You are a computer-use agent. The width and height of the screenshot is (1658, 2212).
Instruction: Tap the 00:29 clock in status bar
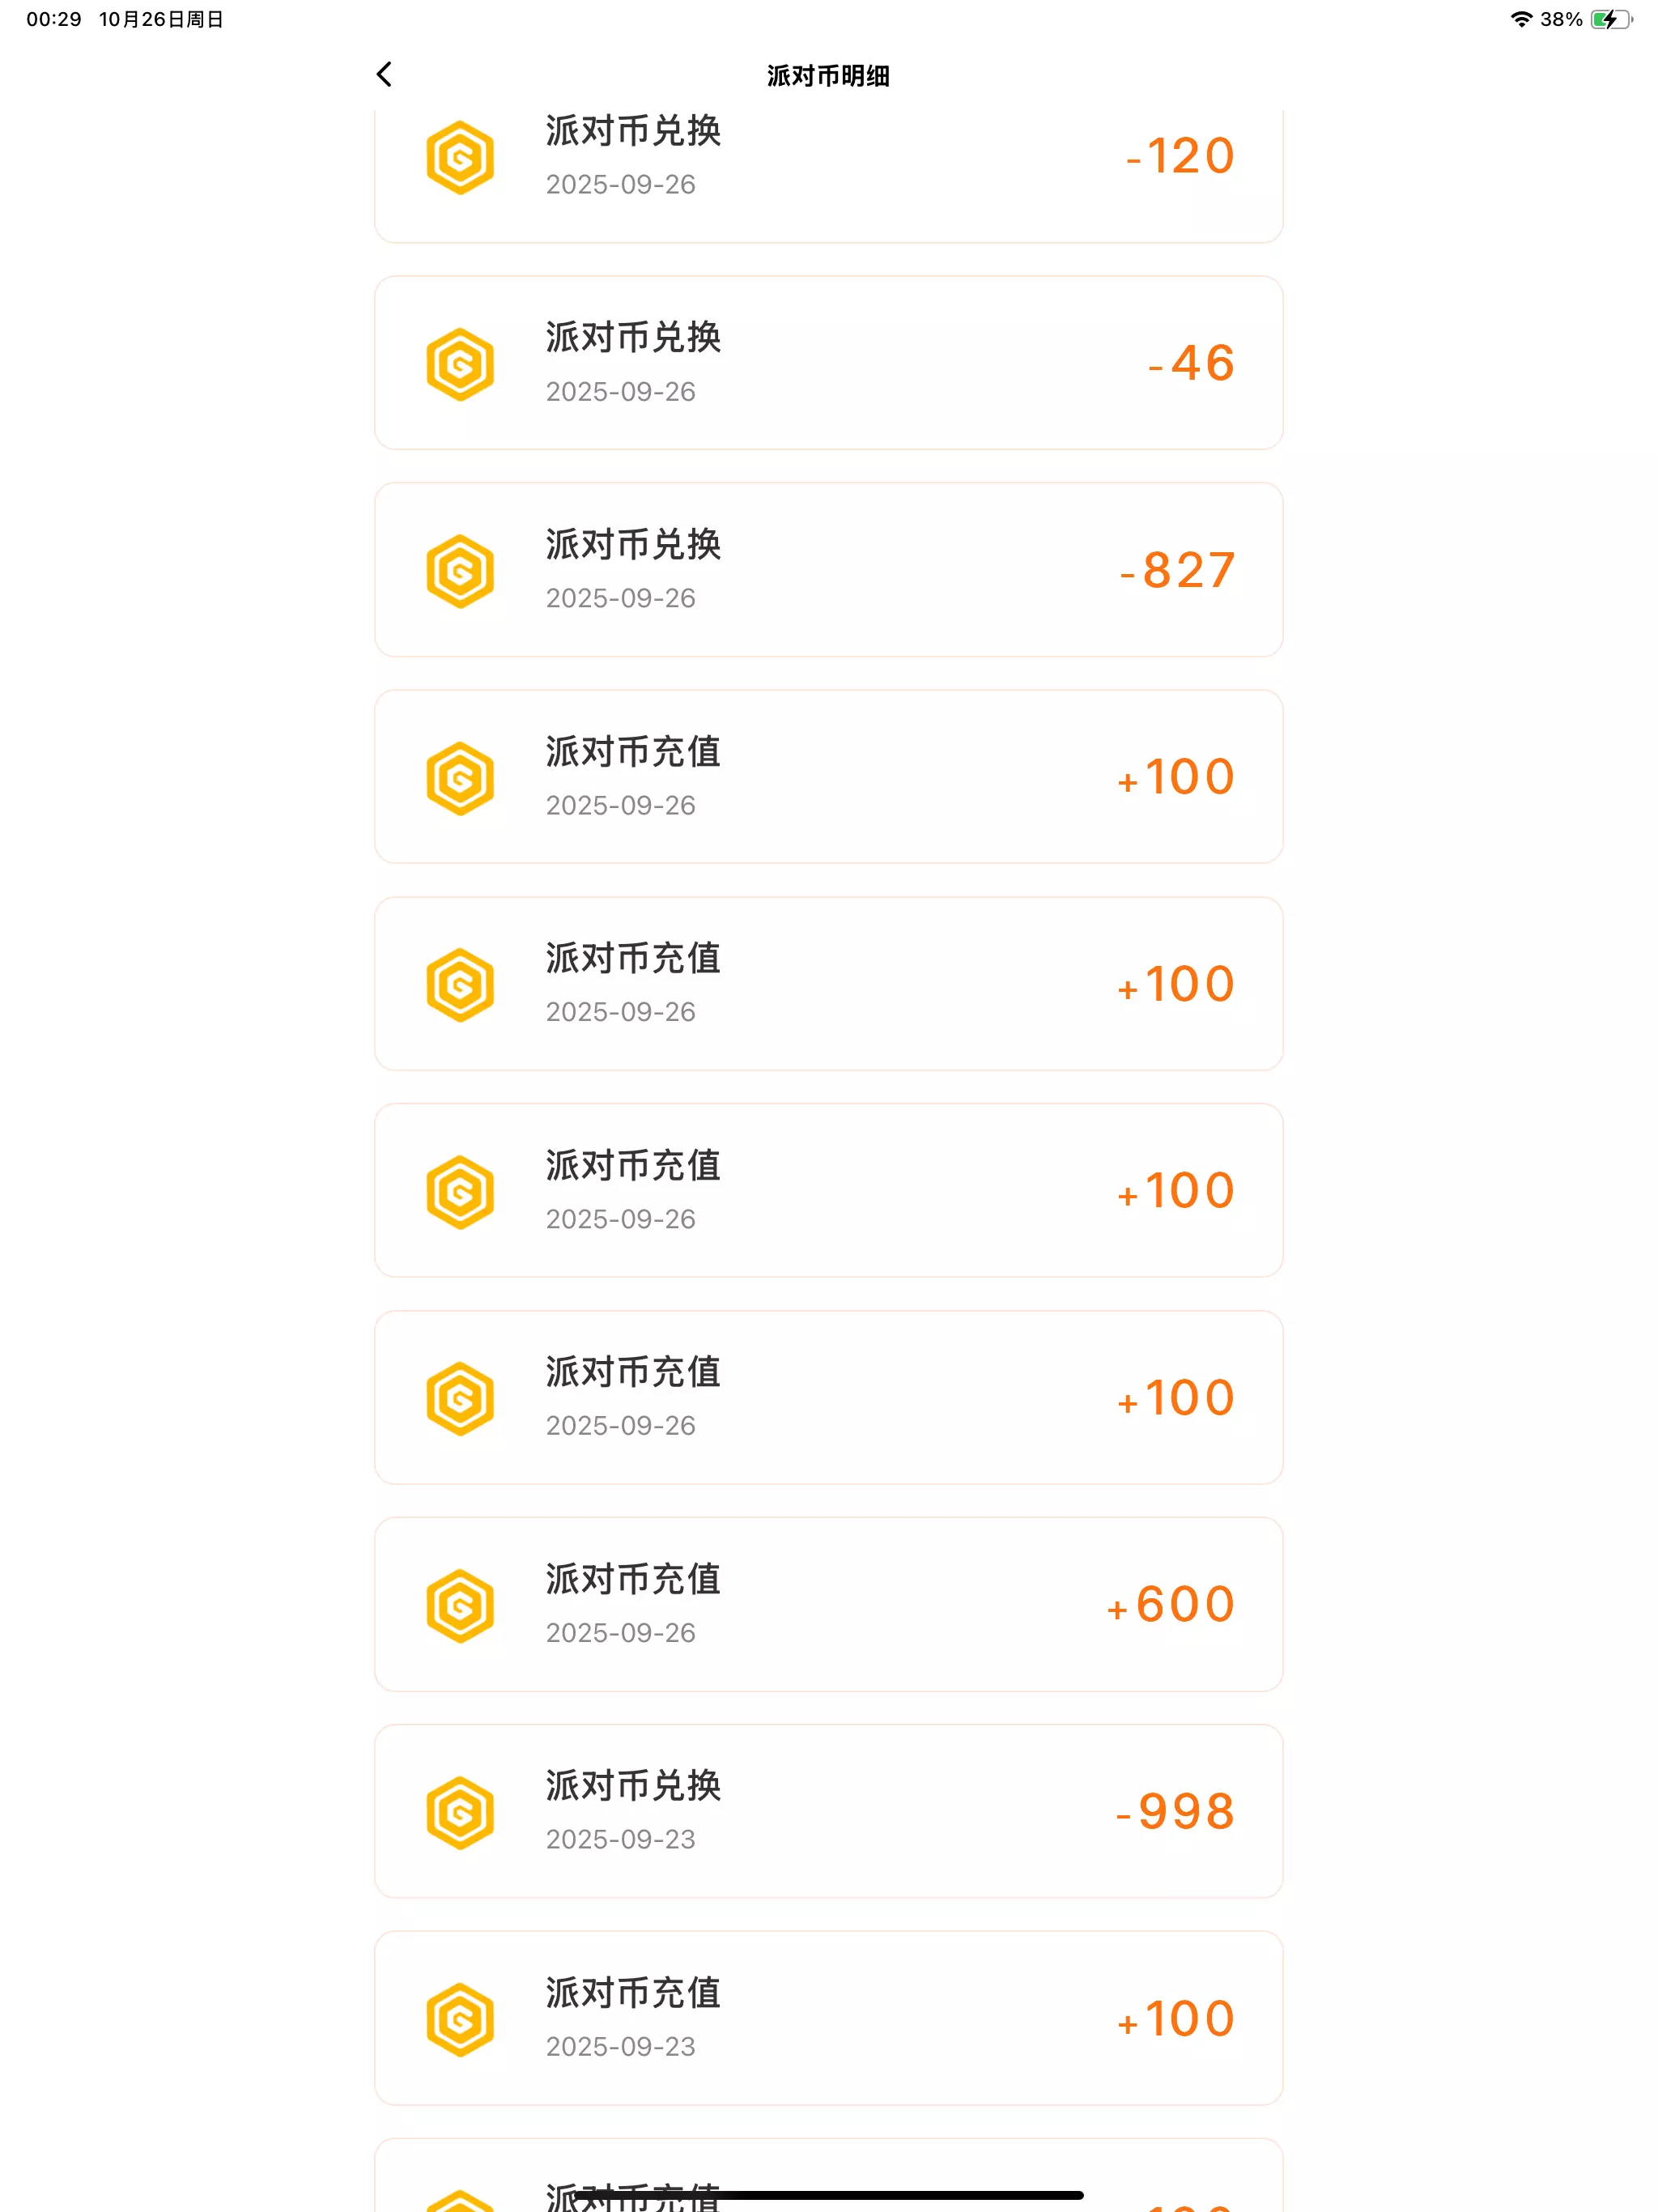click(x=54, y=19)
